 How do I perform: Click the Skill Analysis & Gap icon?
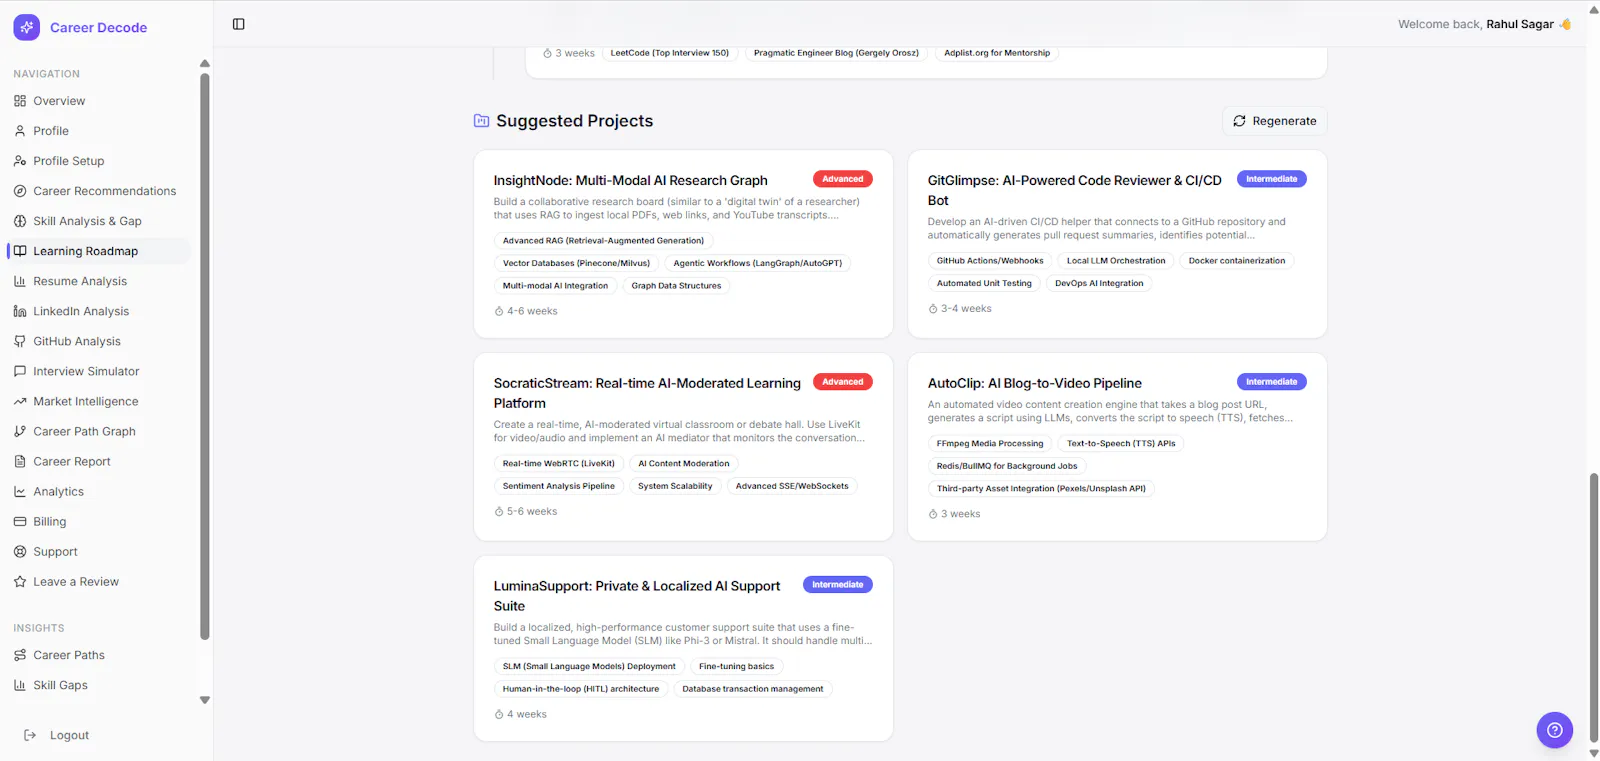[20, 221]
